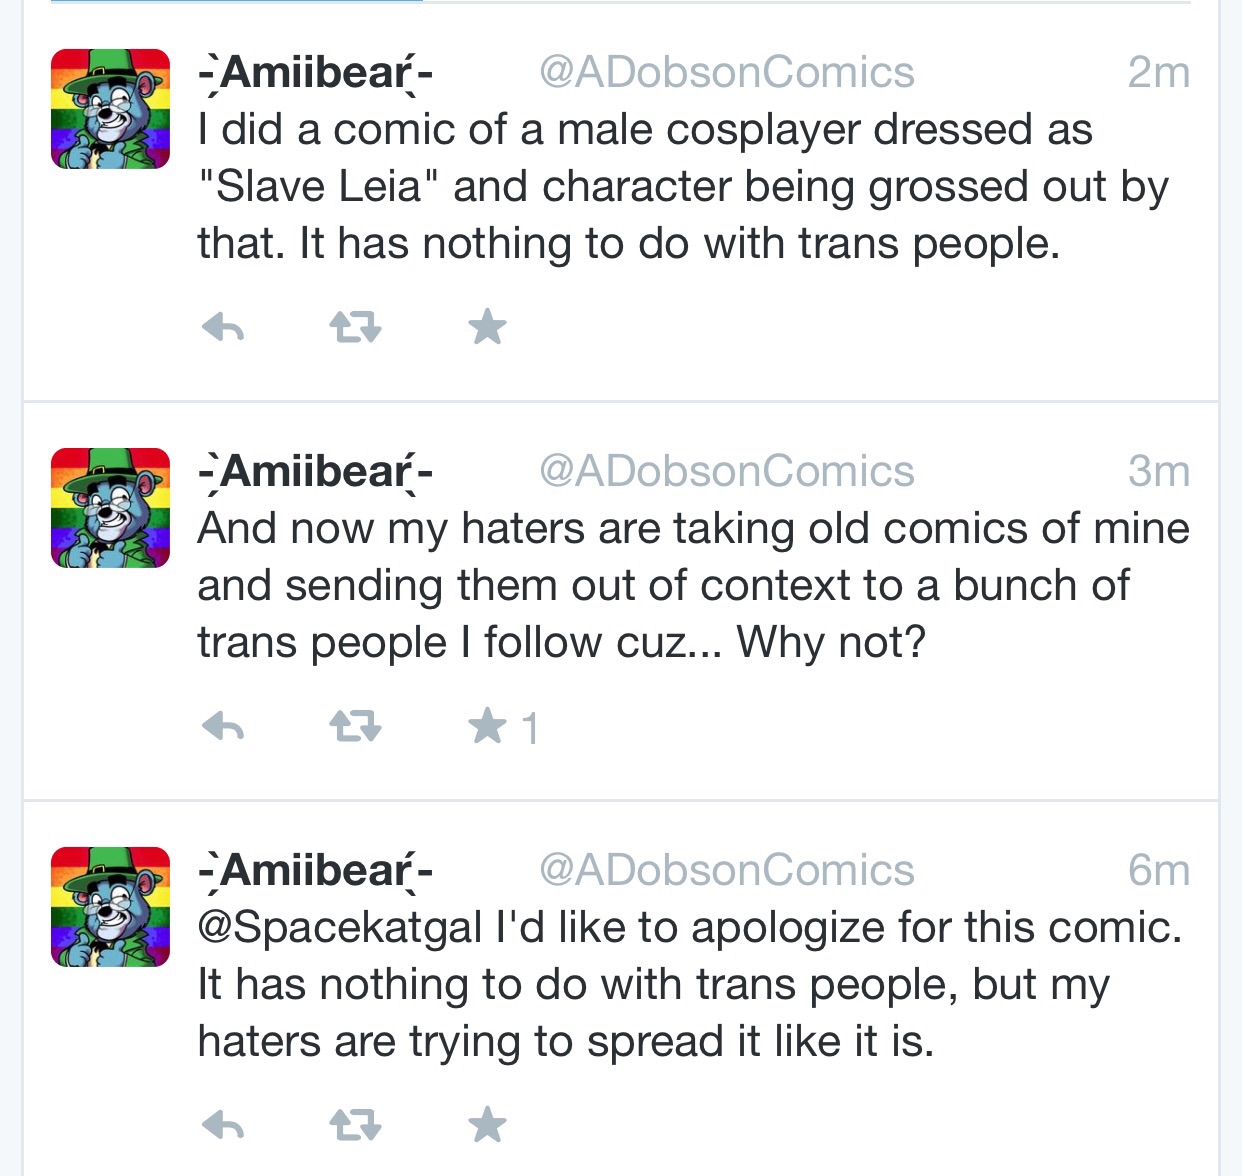Open the tweet text about haters sending comics

tap(693, 585)
